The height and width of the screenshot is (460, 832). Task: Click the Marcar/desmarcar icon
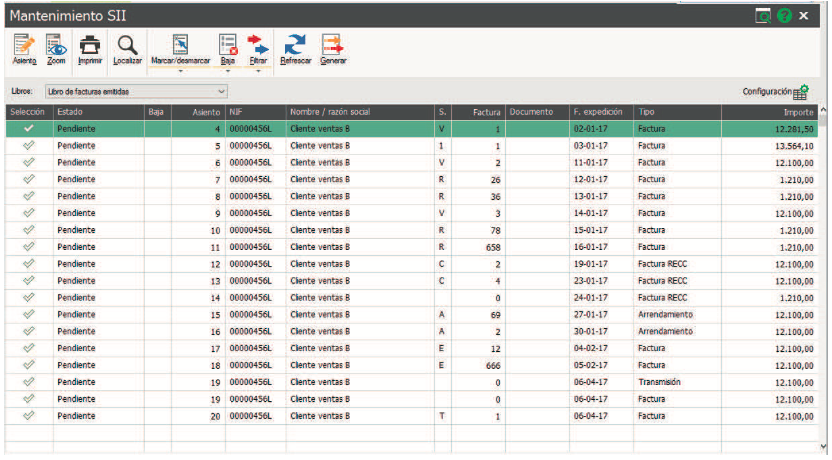point(180,50)
